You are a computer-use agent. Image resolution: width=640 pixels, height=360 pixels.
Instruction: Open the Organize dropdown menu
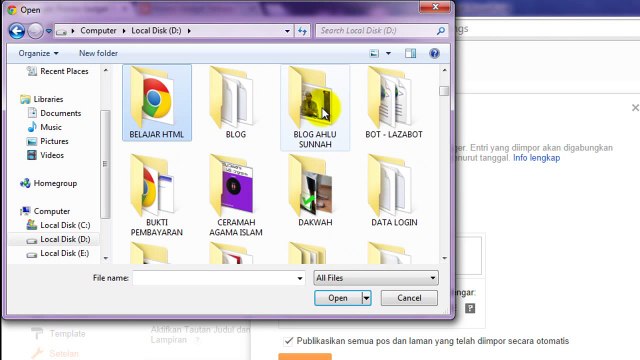(38, 53)
